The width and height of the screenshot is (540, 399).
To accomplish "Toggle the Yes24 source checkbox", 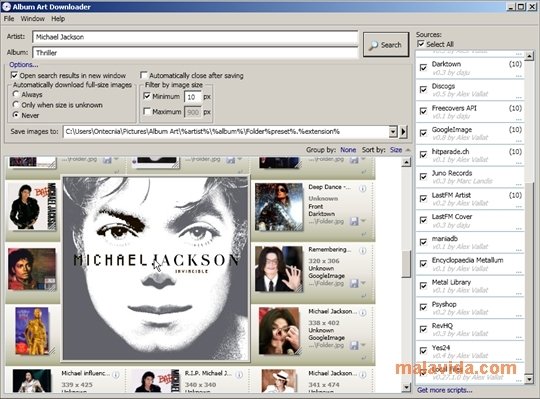I will [424, 351].
